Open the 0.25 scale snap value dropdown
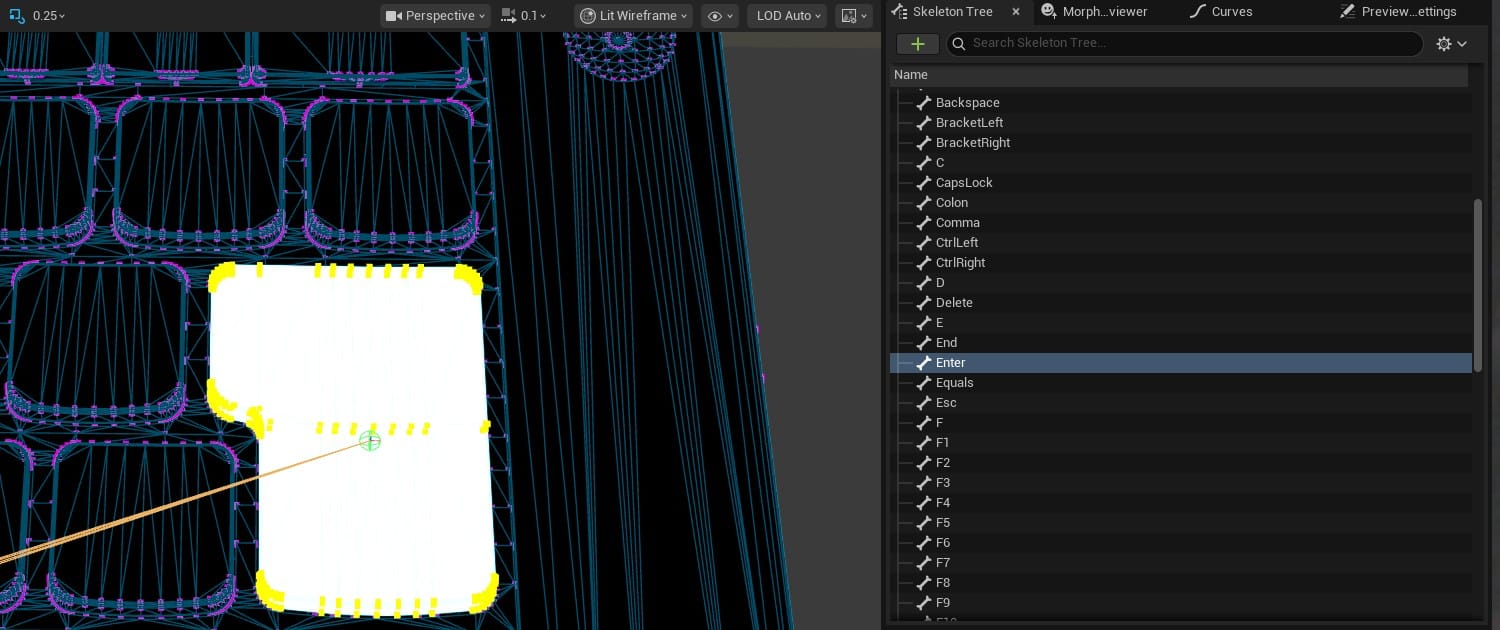The image size is (1500, 630). click(x=49, y=16)
